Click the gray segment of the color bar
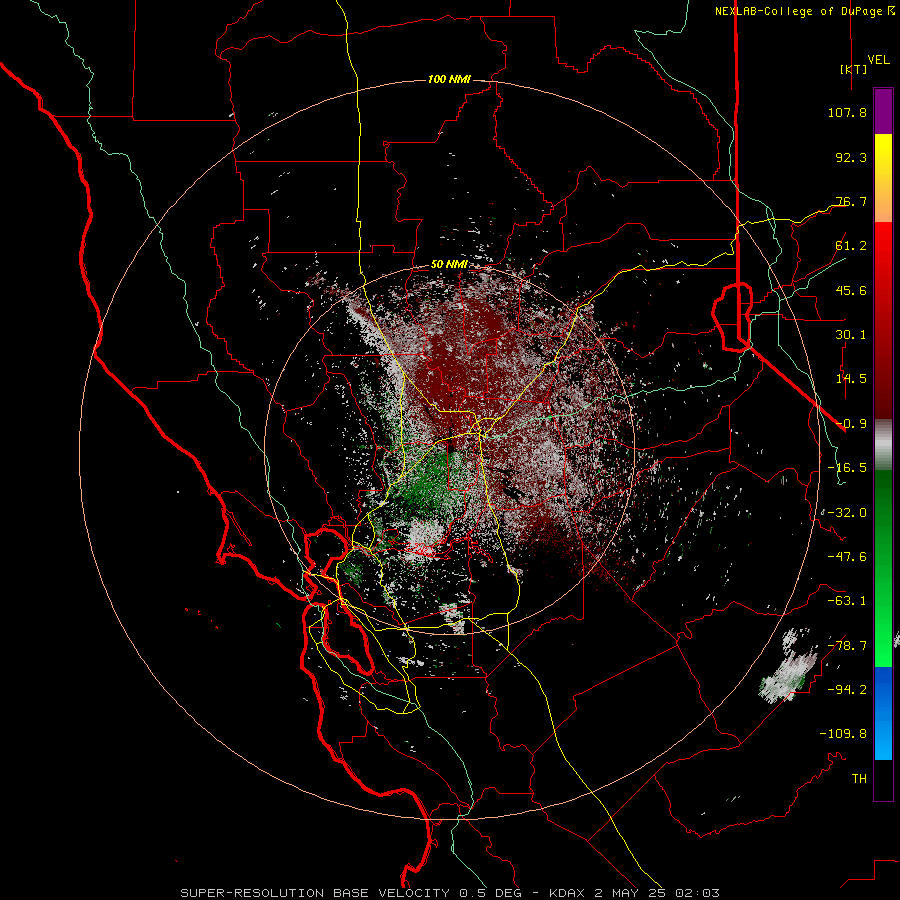The height and width of the screenshot is (900, 900). [883, 442]
